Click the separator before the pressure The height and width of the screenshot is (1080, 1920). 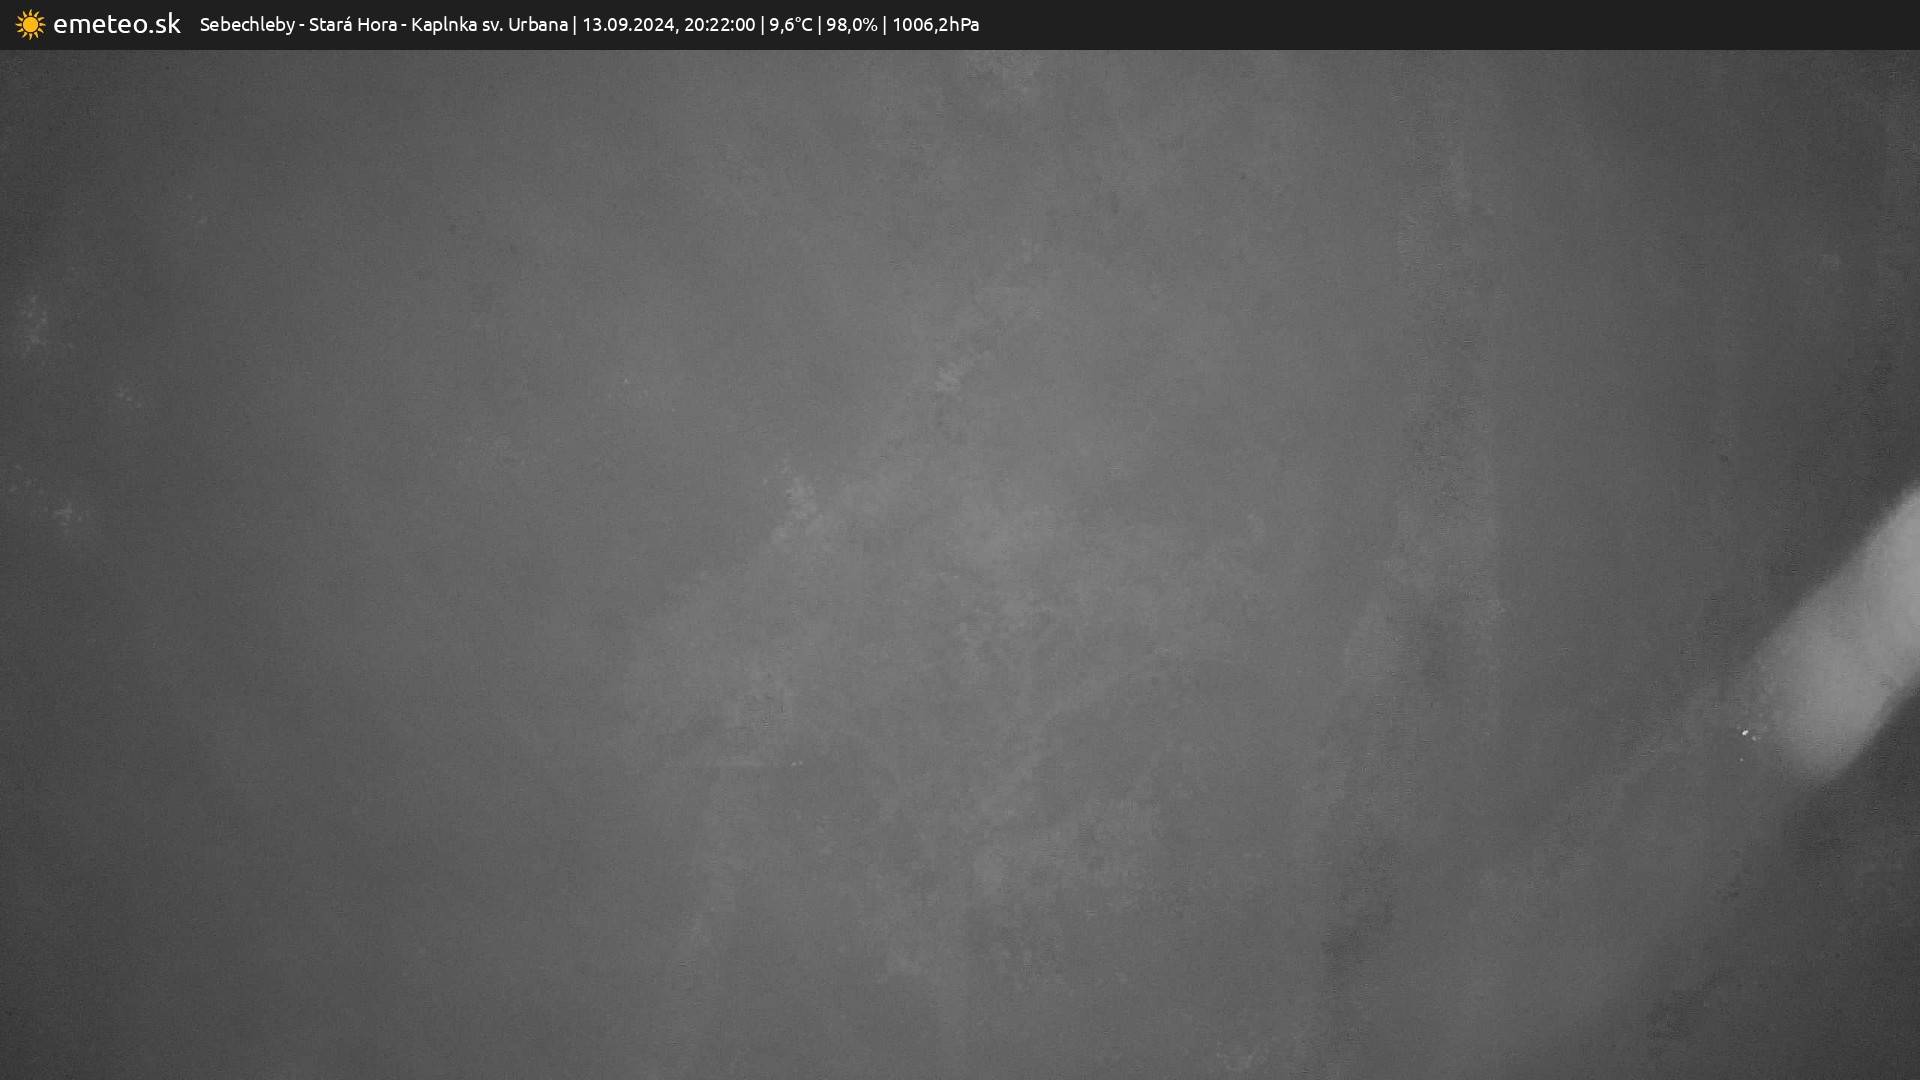pyautogui.click(x=885, y=24)
